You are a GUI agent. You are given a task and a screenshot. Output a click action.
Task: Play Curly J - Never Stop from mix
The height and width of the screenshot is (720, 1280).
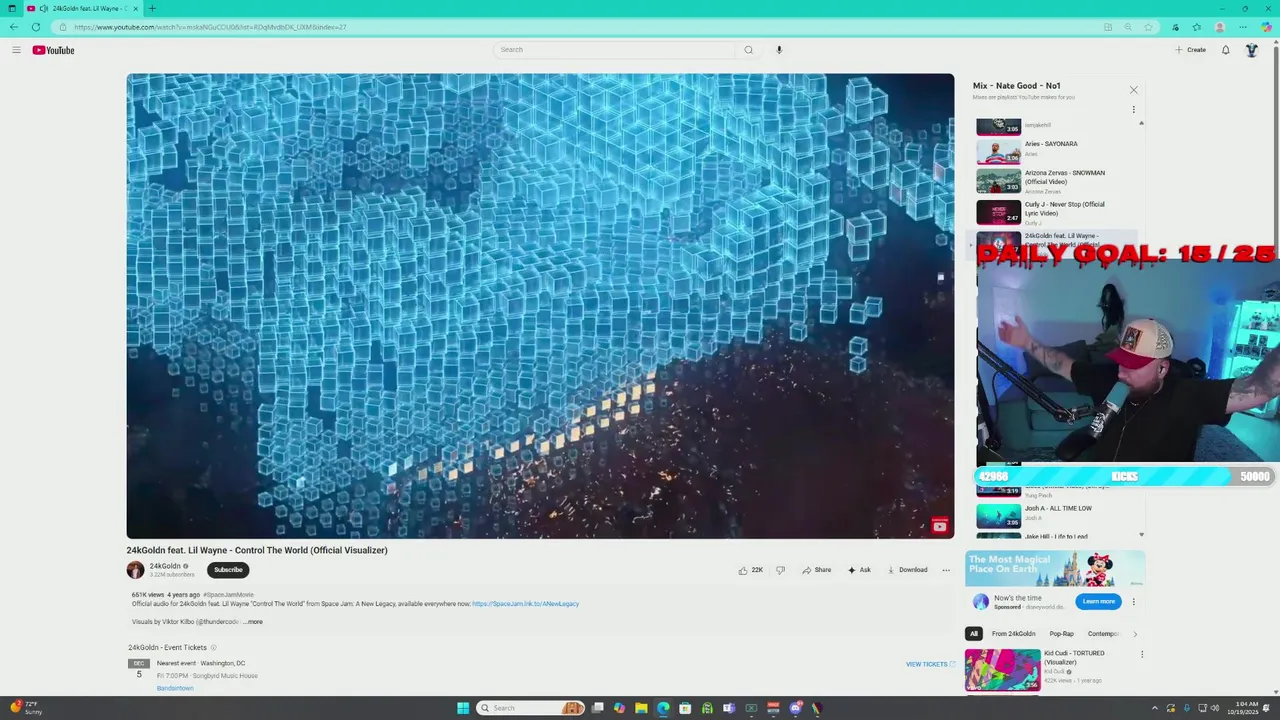[1055, 212]
